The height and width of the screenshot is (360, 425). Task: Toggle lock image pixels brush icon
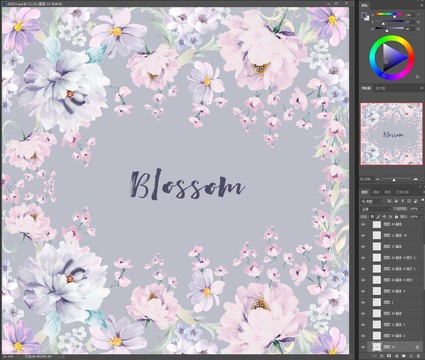click(x=378, y=217)
